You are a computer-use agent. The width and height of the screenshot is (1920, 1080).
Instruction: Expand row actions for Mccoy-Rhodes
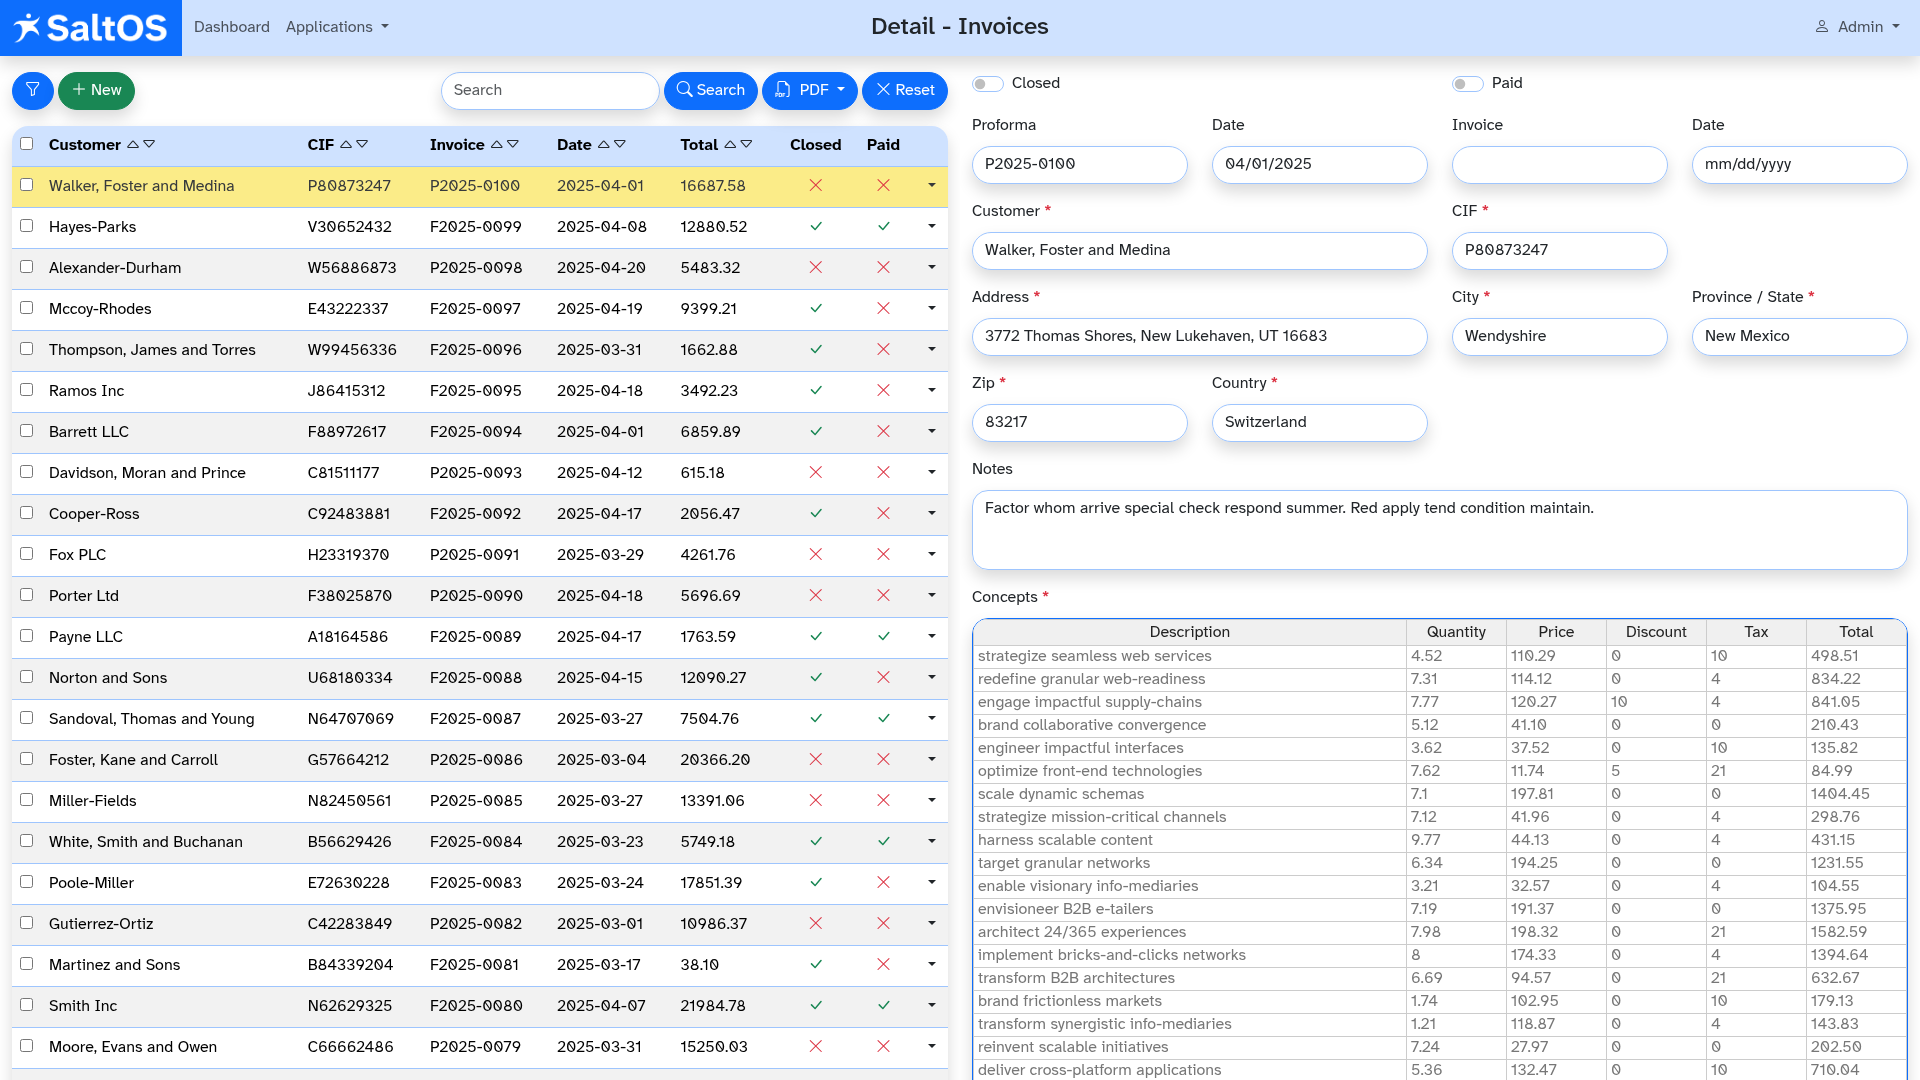pos(931,308)
